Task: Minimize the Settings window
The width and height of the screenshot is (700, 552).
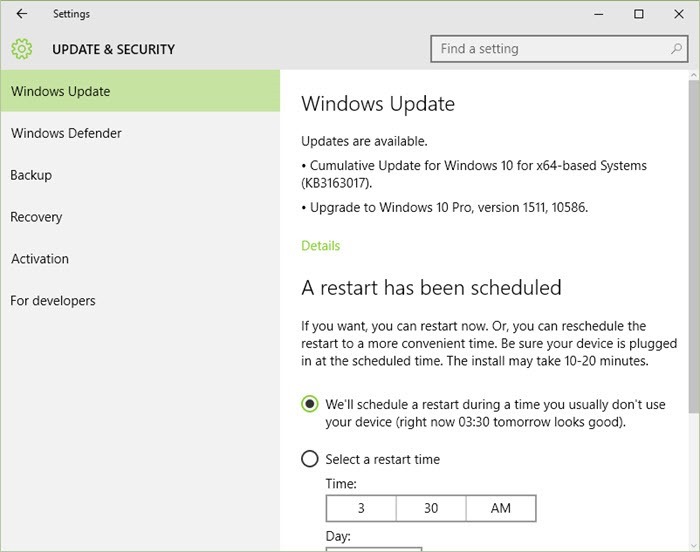Action: tap(599, 14)
